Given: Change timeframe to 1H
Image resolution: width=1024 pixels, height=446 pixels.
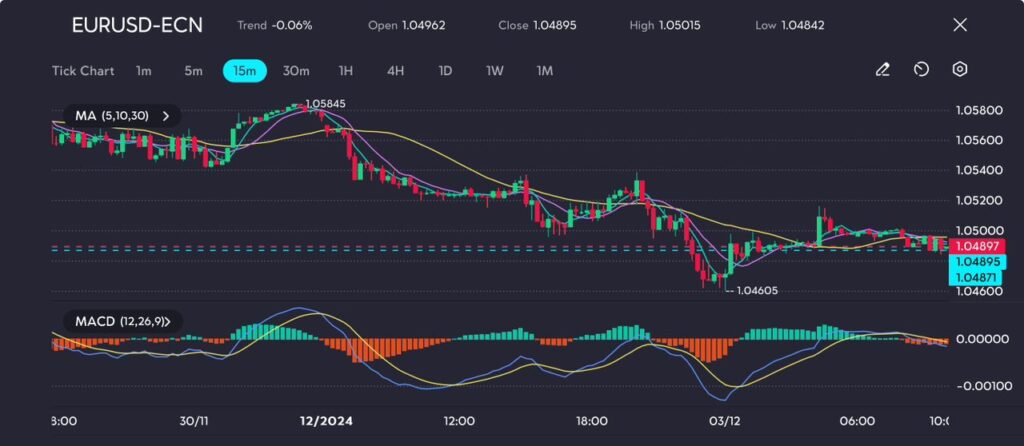Looking at the screenshot, I should tap(345, 71).
